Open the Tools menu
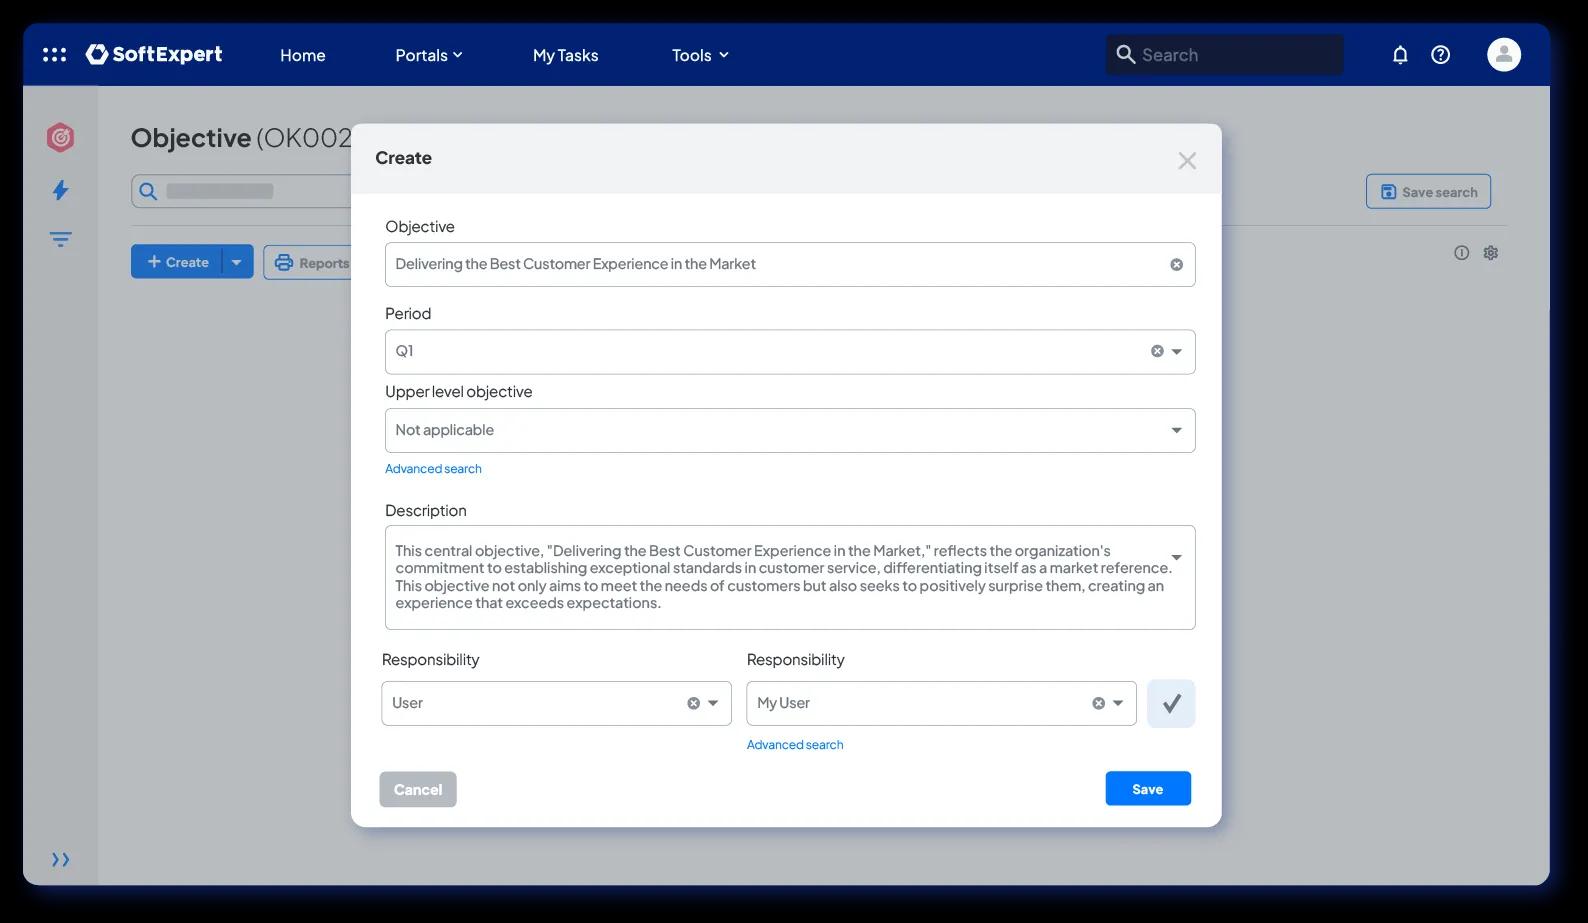The image size is (1588, 923). click(x=700, y=55)
